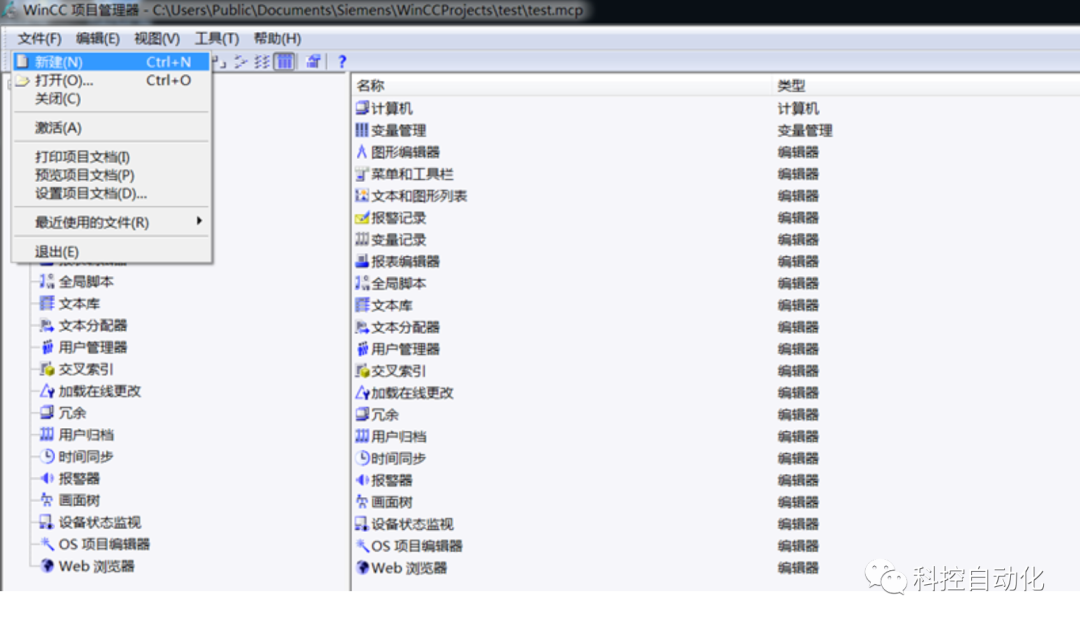Viewport: 1080px width, 626px height.
Task: Click the 菜单和工具栏 icon in the list
Action: click(362, 174)
